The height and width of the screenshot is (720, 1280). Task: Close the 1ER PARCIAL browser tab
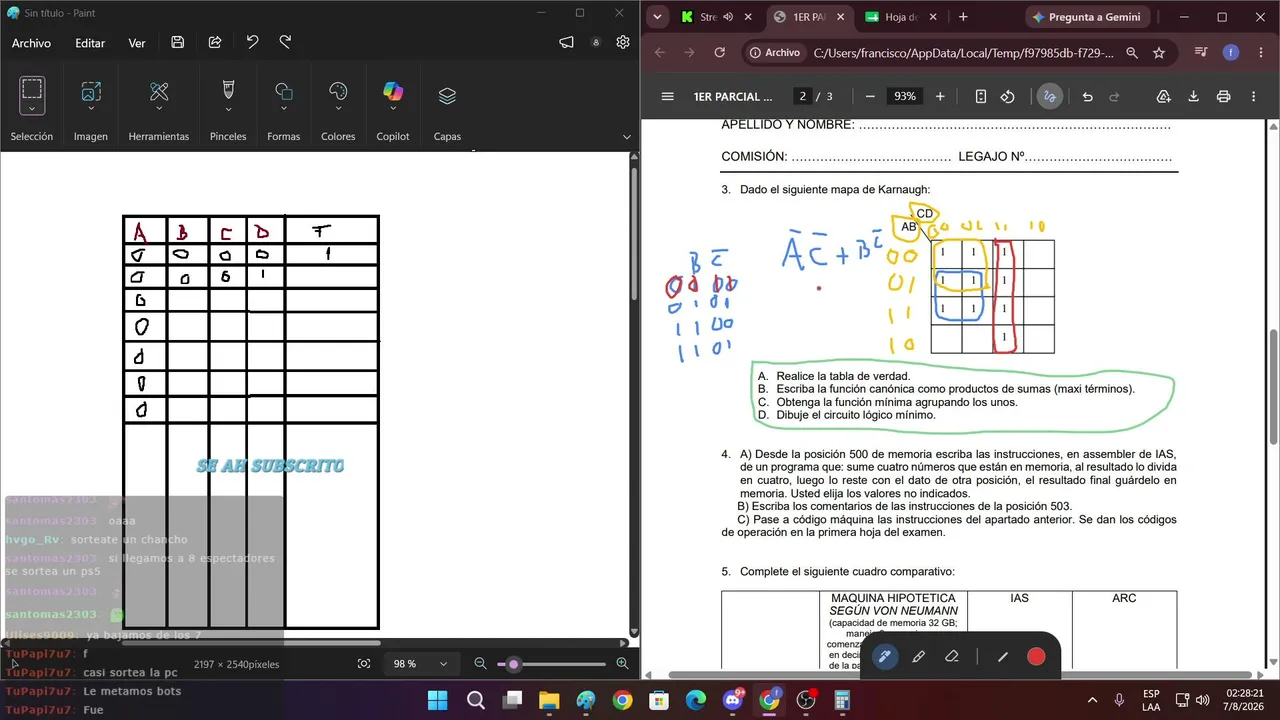pos(841,17)
